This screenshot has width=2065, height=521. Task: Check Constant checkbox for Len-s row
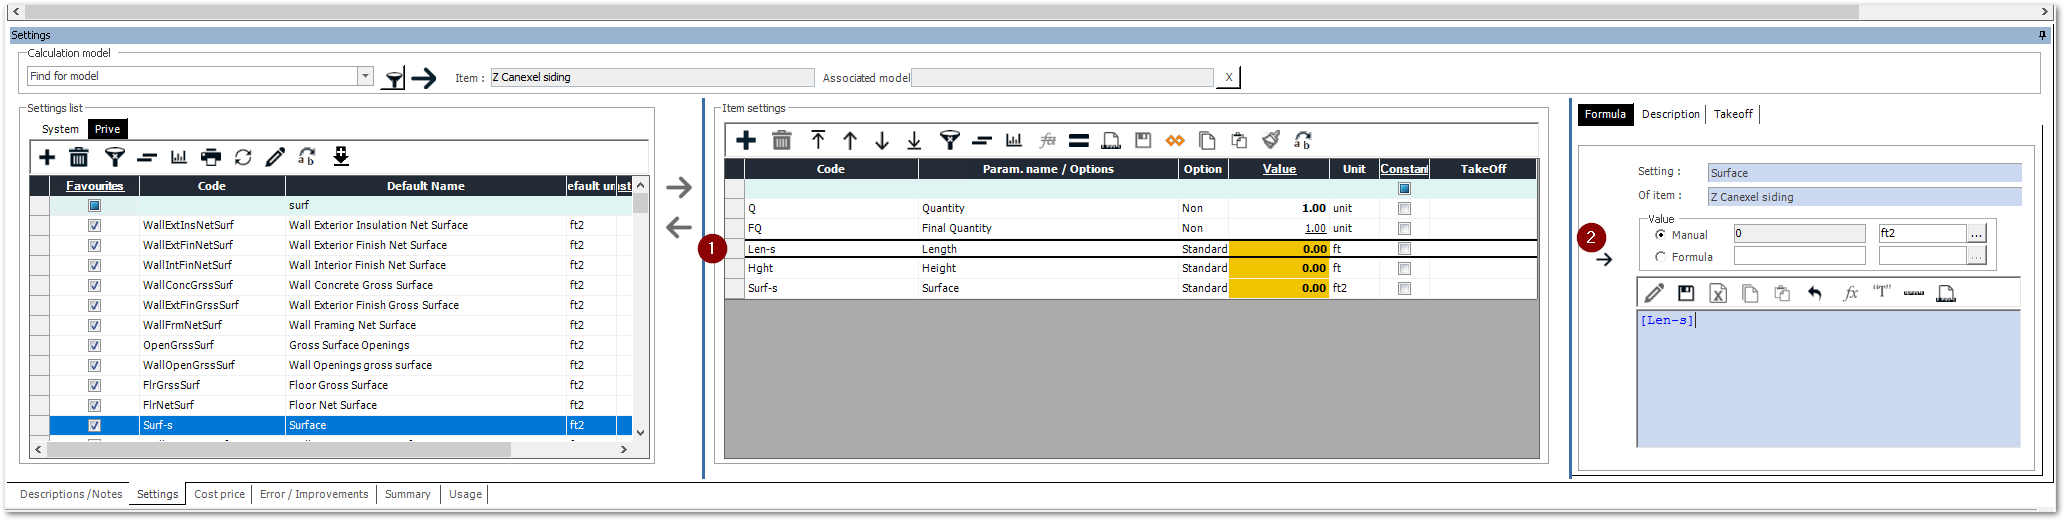tap(1404, 249)
